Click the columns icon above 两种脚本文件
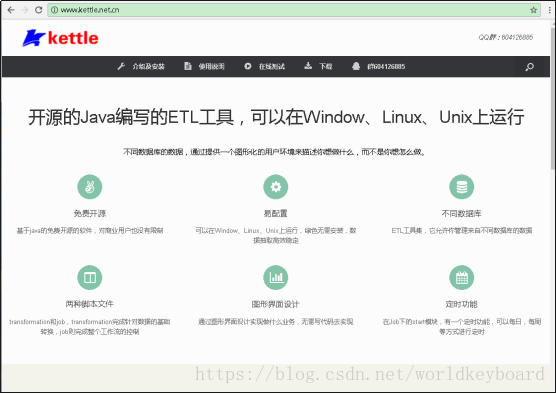Screen dimensions: 556x394 coord(90,277)
